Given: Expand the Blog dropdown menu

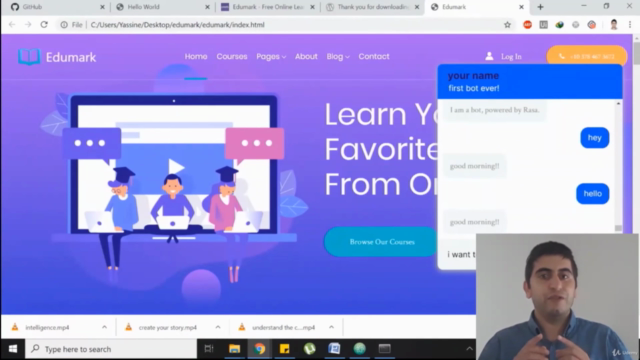Looking at the screenshot, I should (x=338, y=57).
